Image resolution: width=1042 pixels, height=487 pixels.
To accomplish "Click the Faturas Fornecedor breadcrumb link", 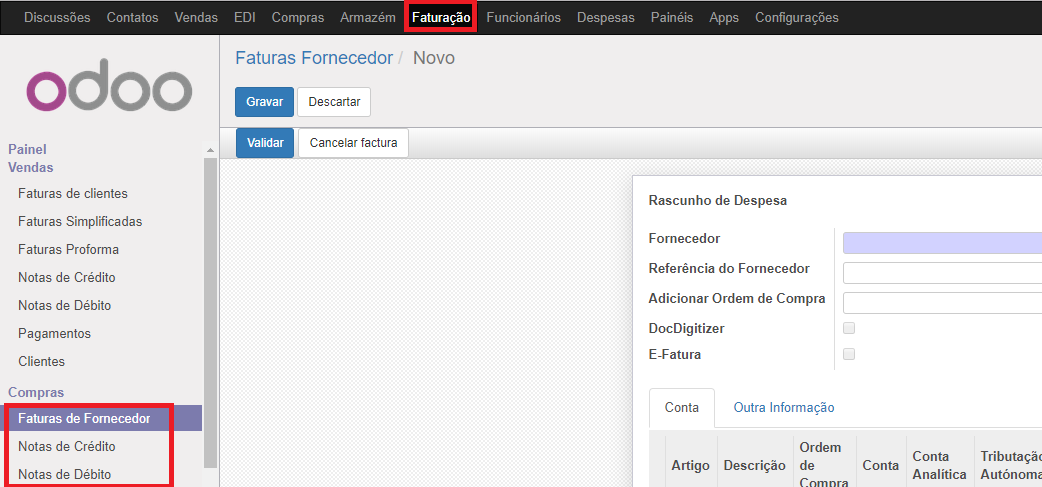I will point(313,58).
